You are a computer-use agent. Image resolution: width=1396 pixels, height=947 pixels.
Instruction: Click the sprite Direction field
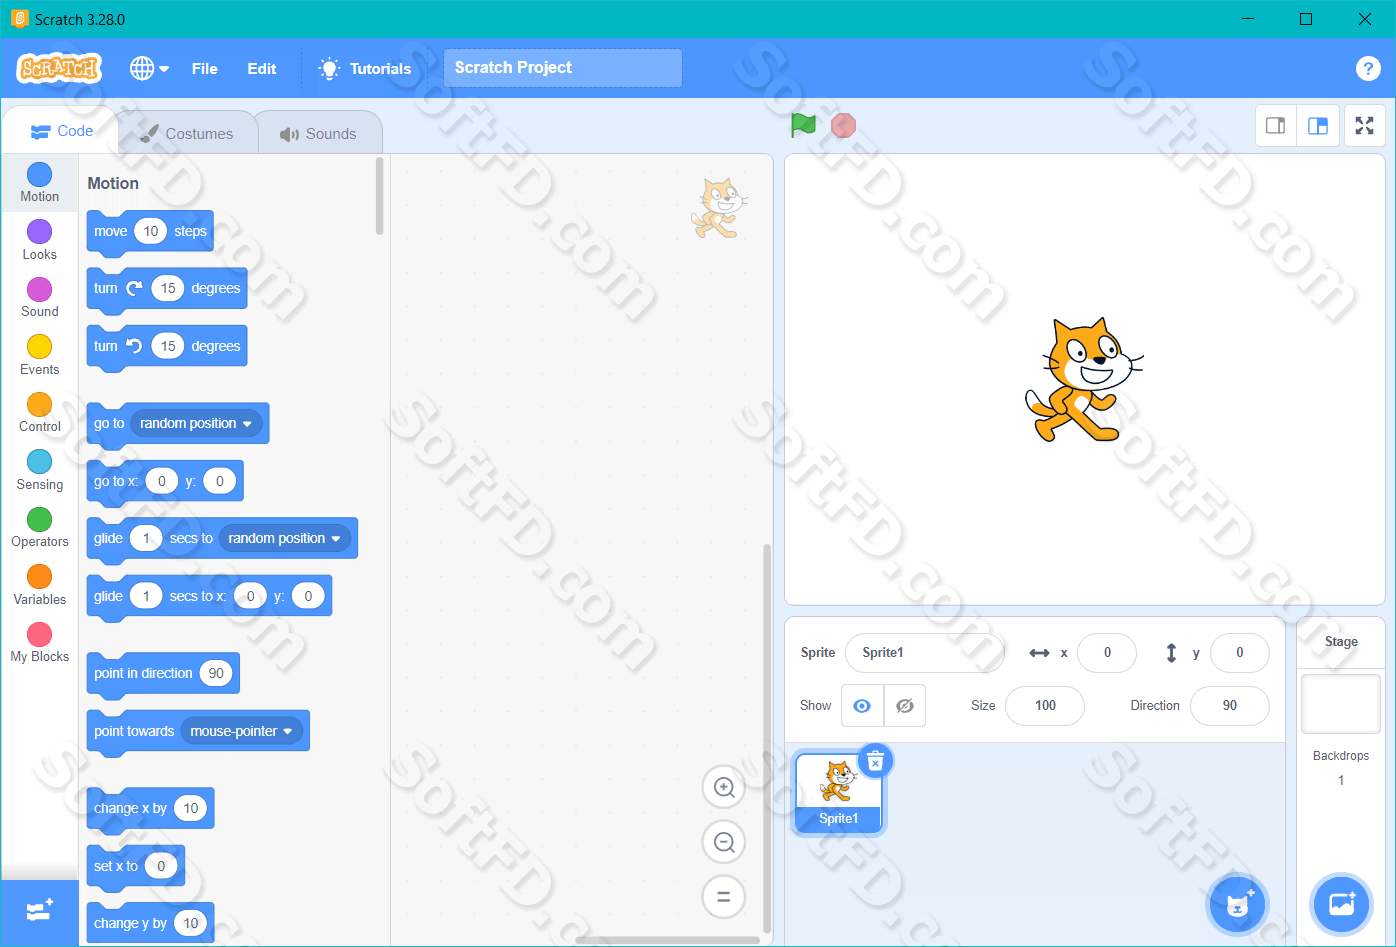(1230, 705)
